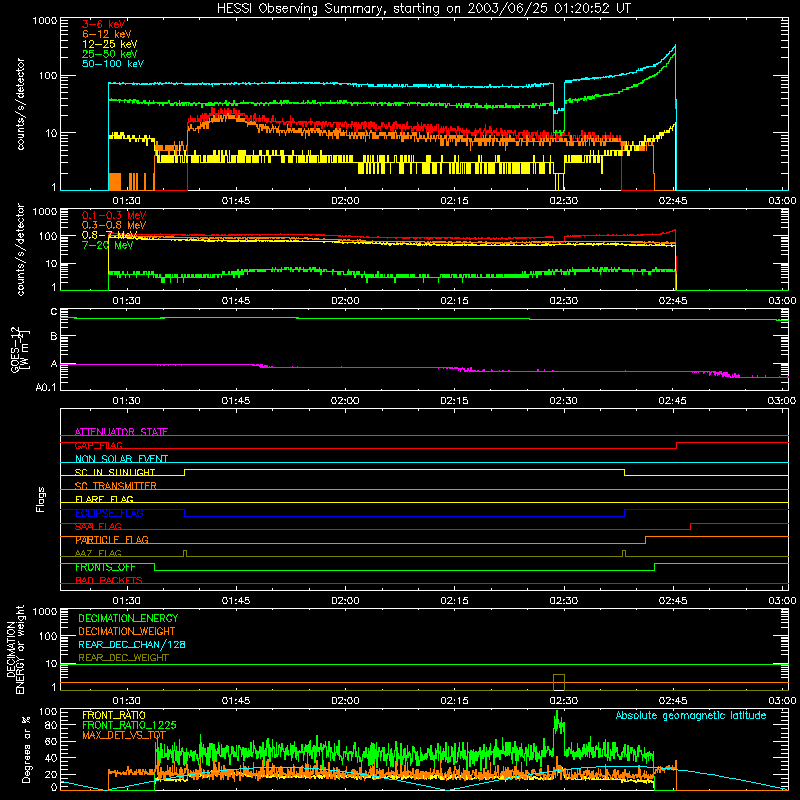Select the ECLIPSE_FLAG label
The width and height of the screenshot is (800, 800).
[x=109, y=513]
